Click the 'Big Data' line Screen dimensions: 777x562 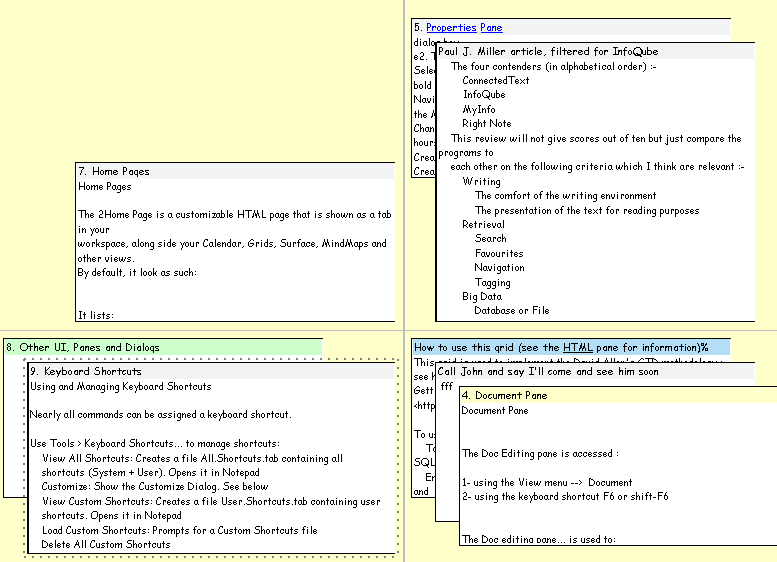point(482,296)
